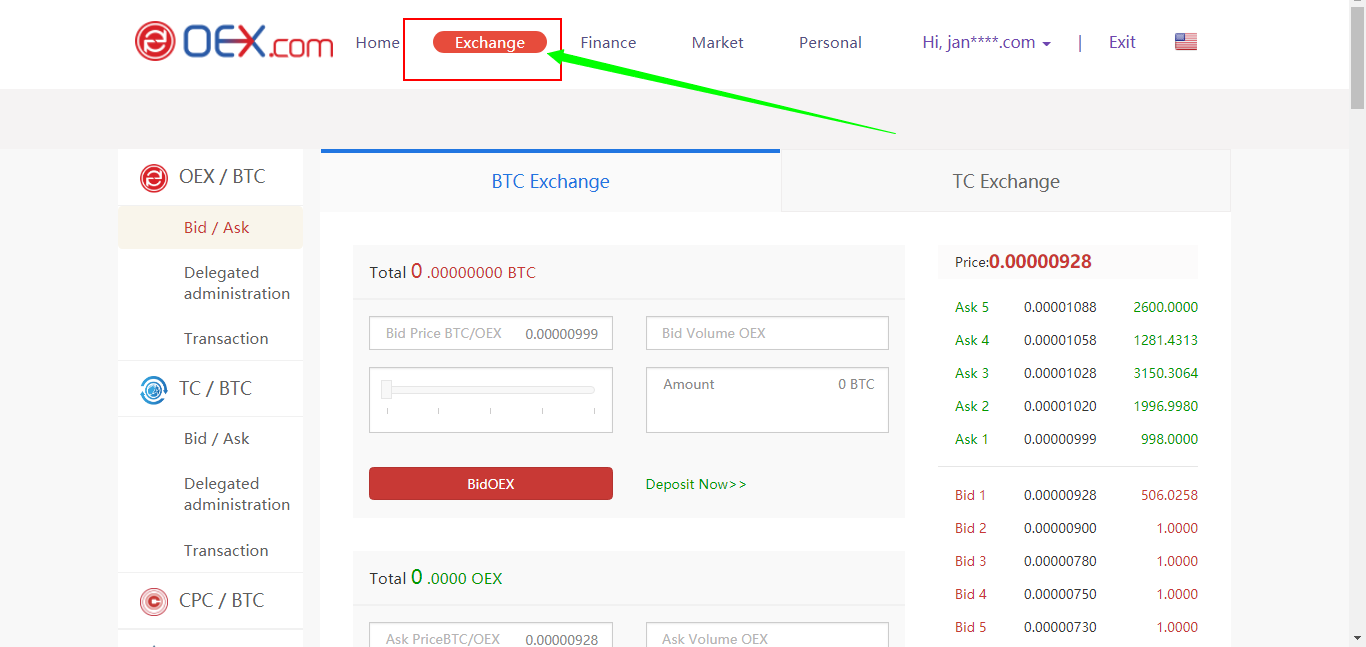Click the current price 0.00000928
1366x647 pixels.
pyautogui.click(x=1040, y=262)
